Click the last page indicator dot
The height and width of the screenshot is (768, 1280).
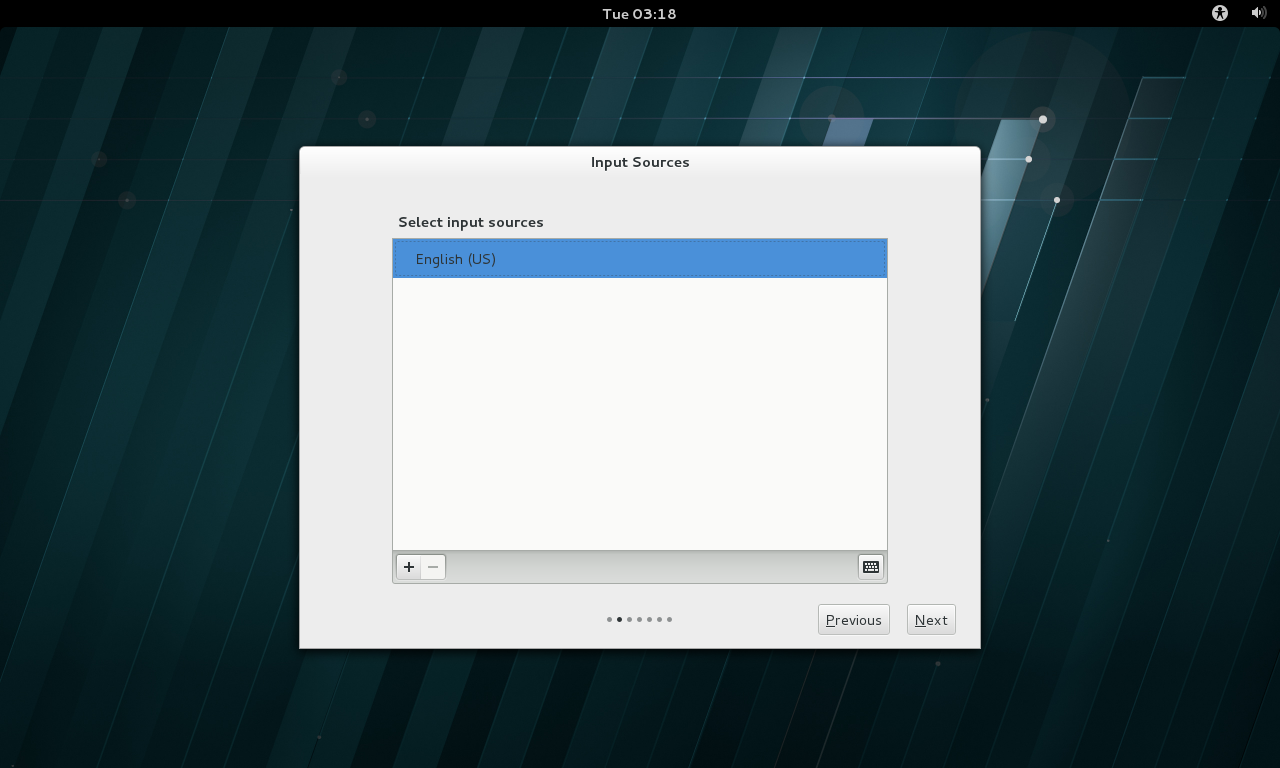point(669,620)
